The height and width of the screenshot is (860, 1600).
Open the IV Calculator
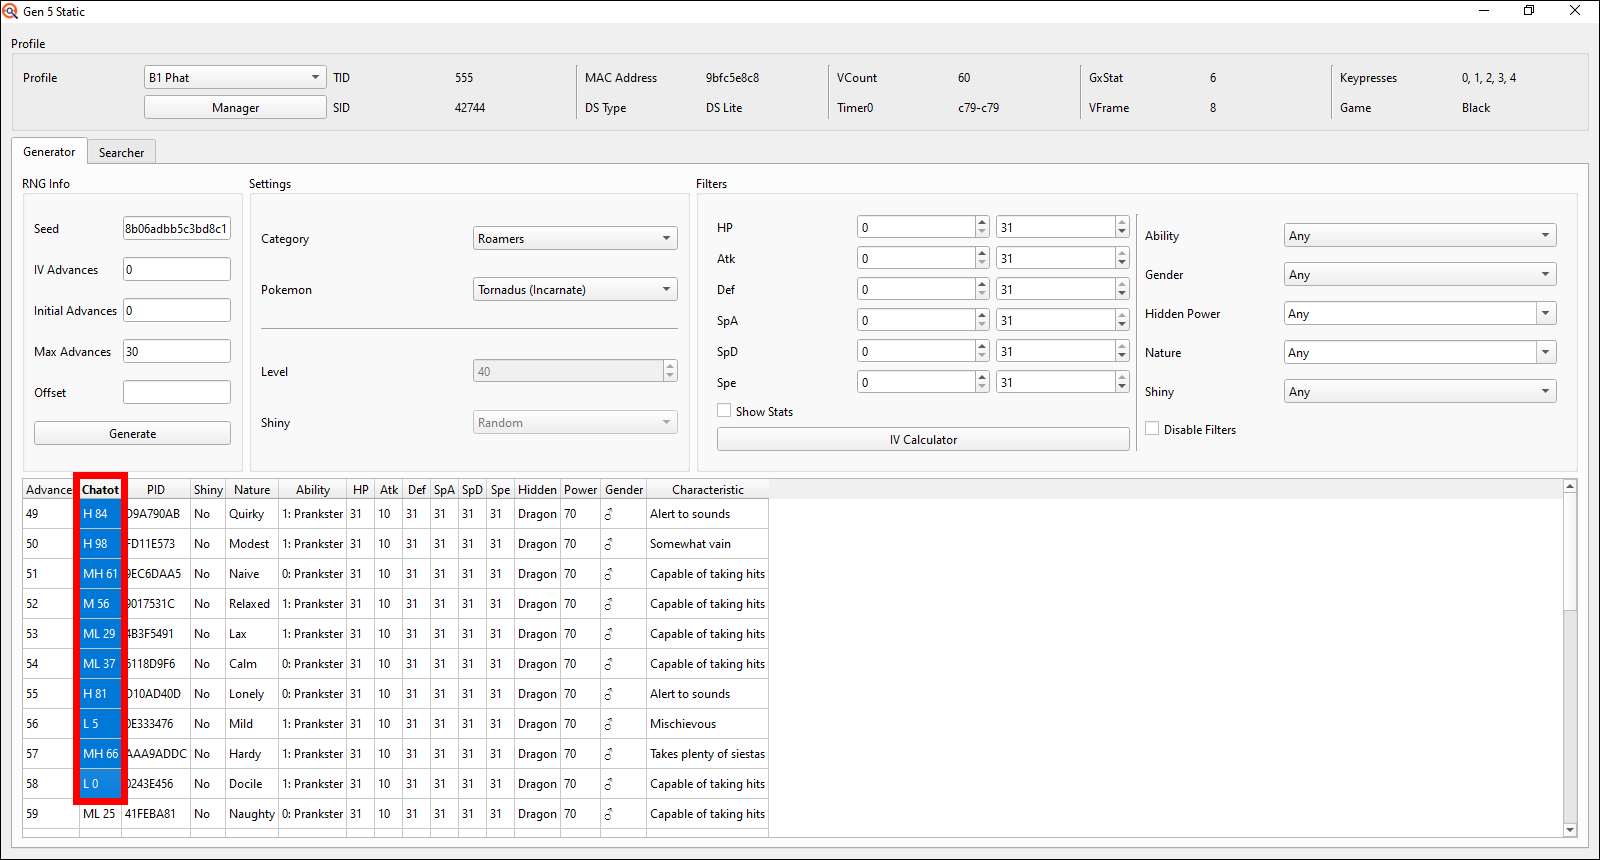coord(923,440)
